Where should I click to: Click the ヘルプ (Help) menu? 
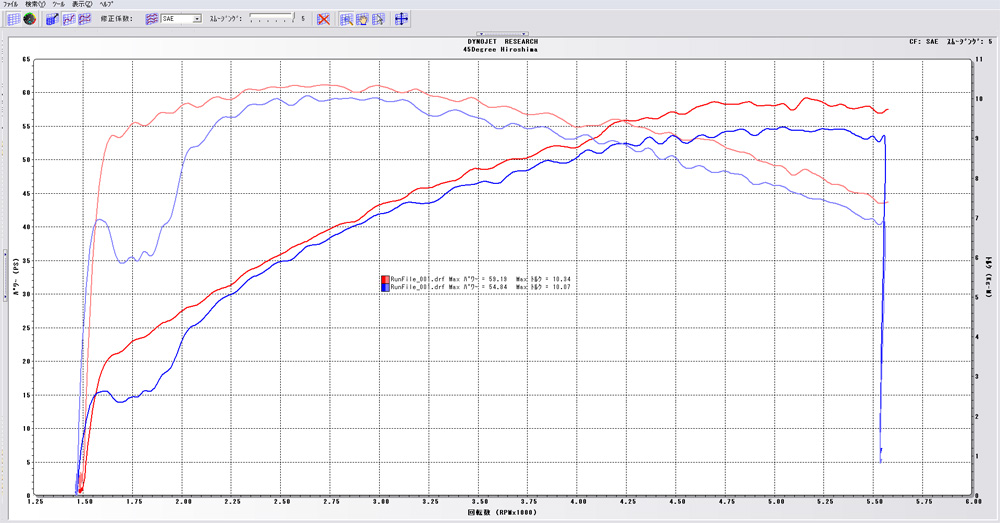coord(106,5)
